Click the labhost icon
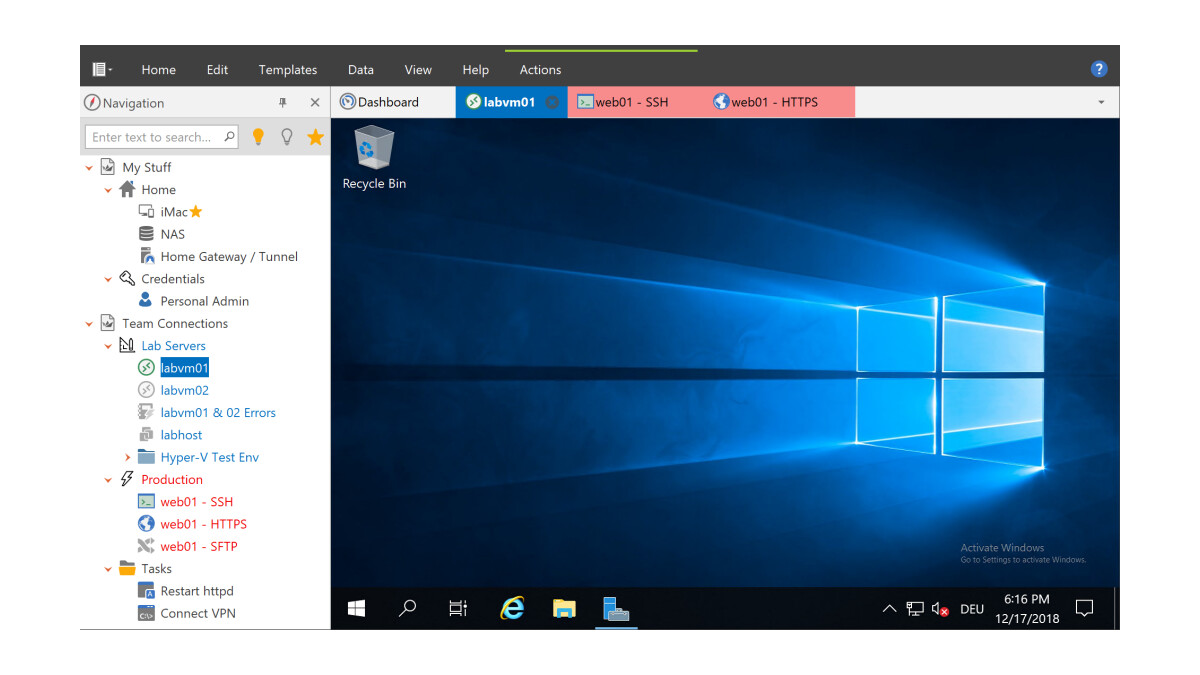Image resolution: width=1200 pixels, height=675 pixels. (x=146, y=435)
